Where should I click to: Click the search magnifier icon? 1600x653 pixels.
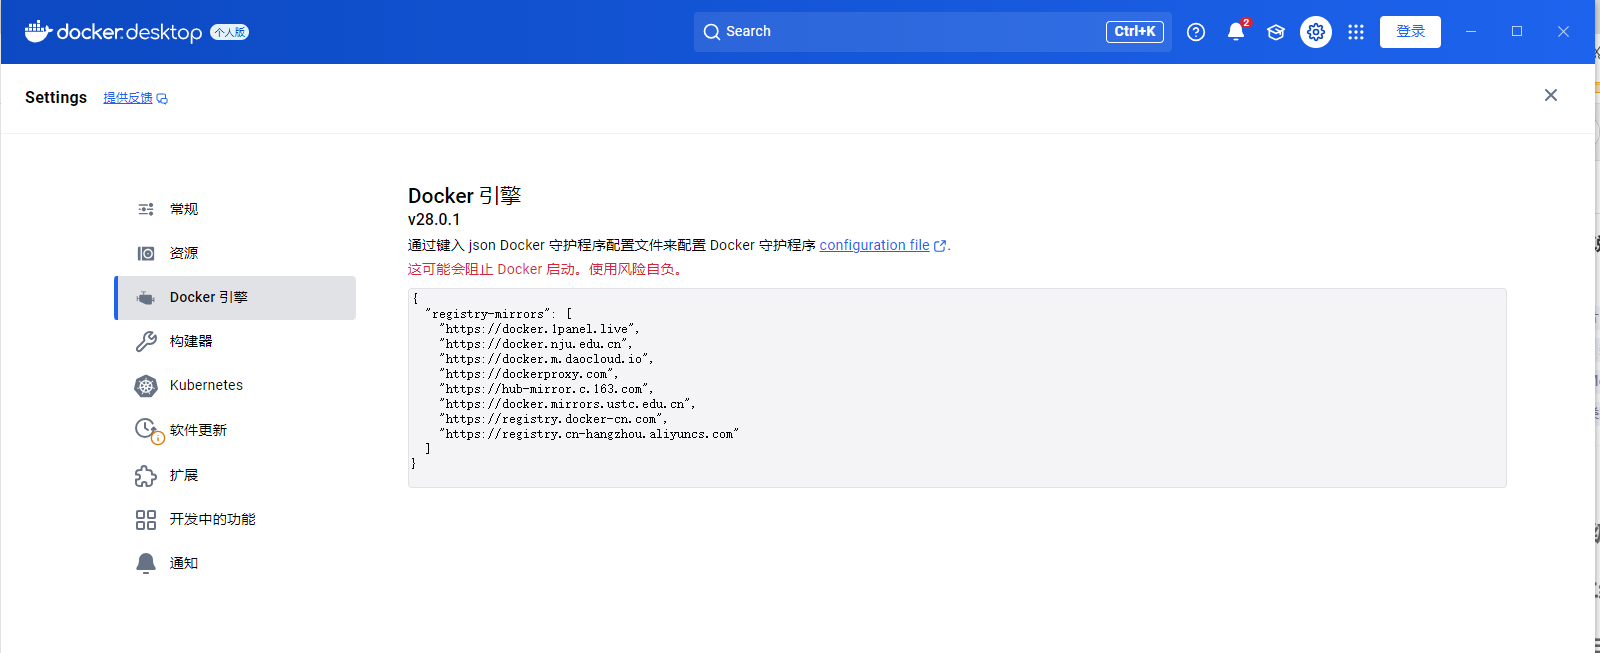coord(712,32)
